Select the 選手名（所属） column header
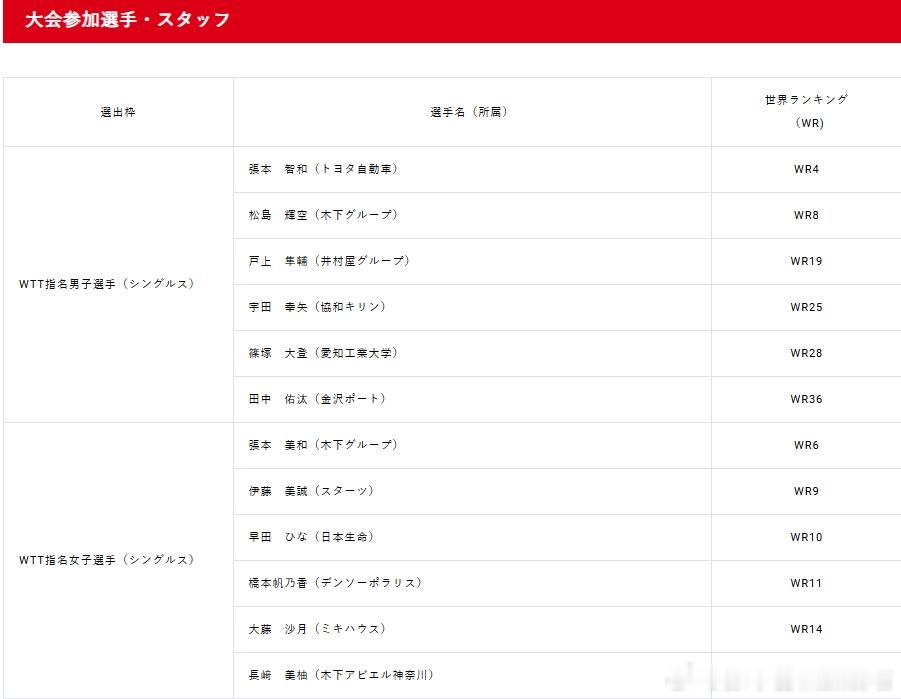 pyautogui.click(x=470, y=112)
